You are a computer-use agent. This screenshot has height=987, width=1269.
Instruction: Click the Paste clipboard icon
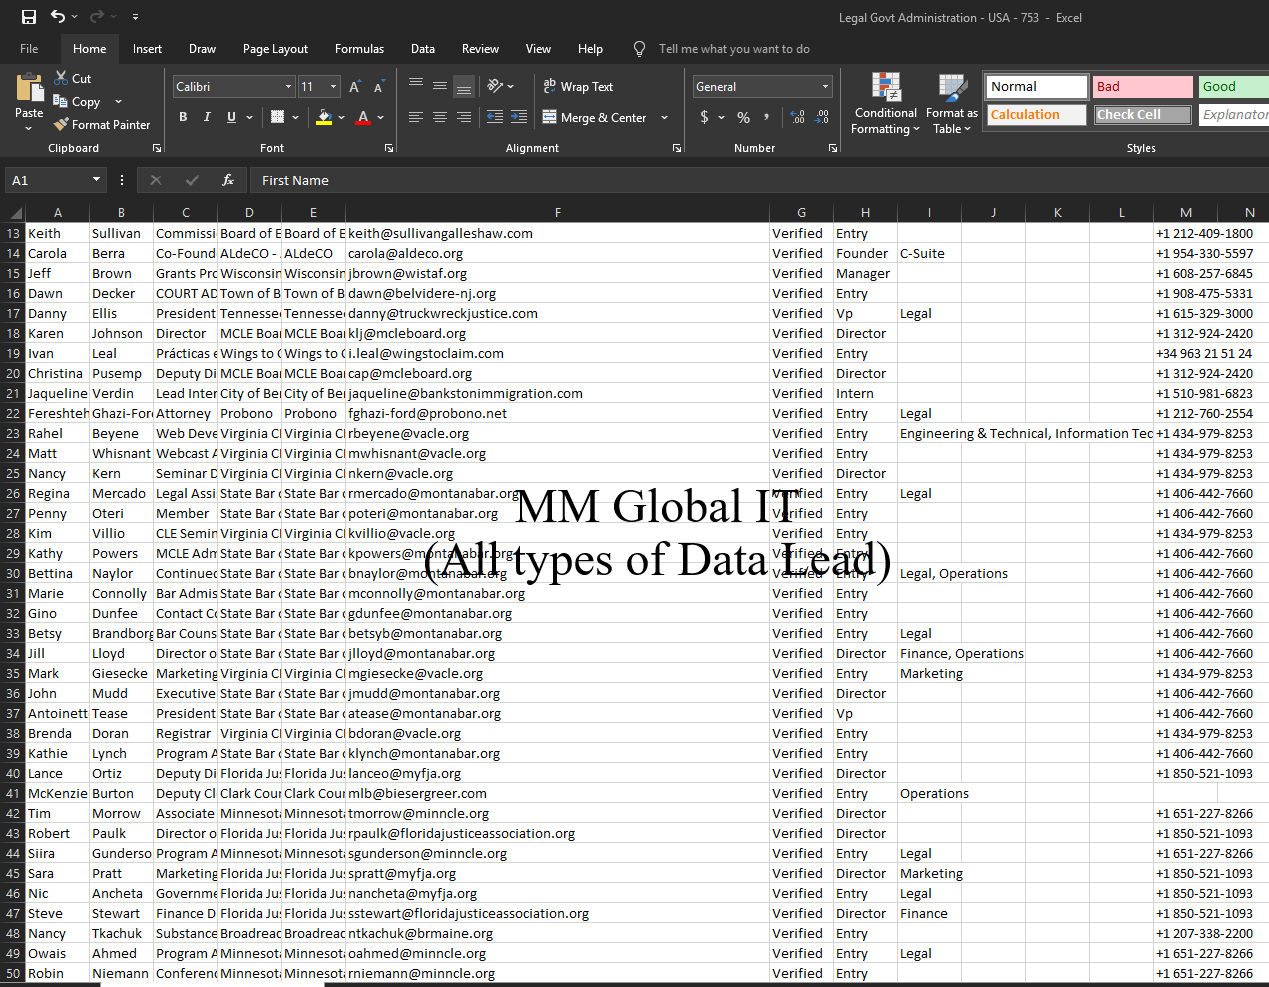pyautogui.click(x=29, y=88)
